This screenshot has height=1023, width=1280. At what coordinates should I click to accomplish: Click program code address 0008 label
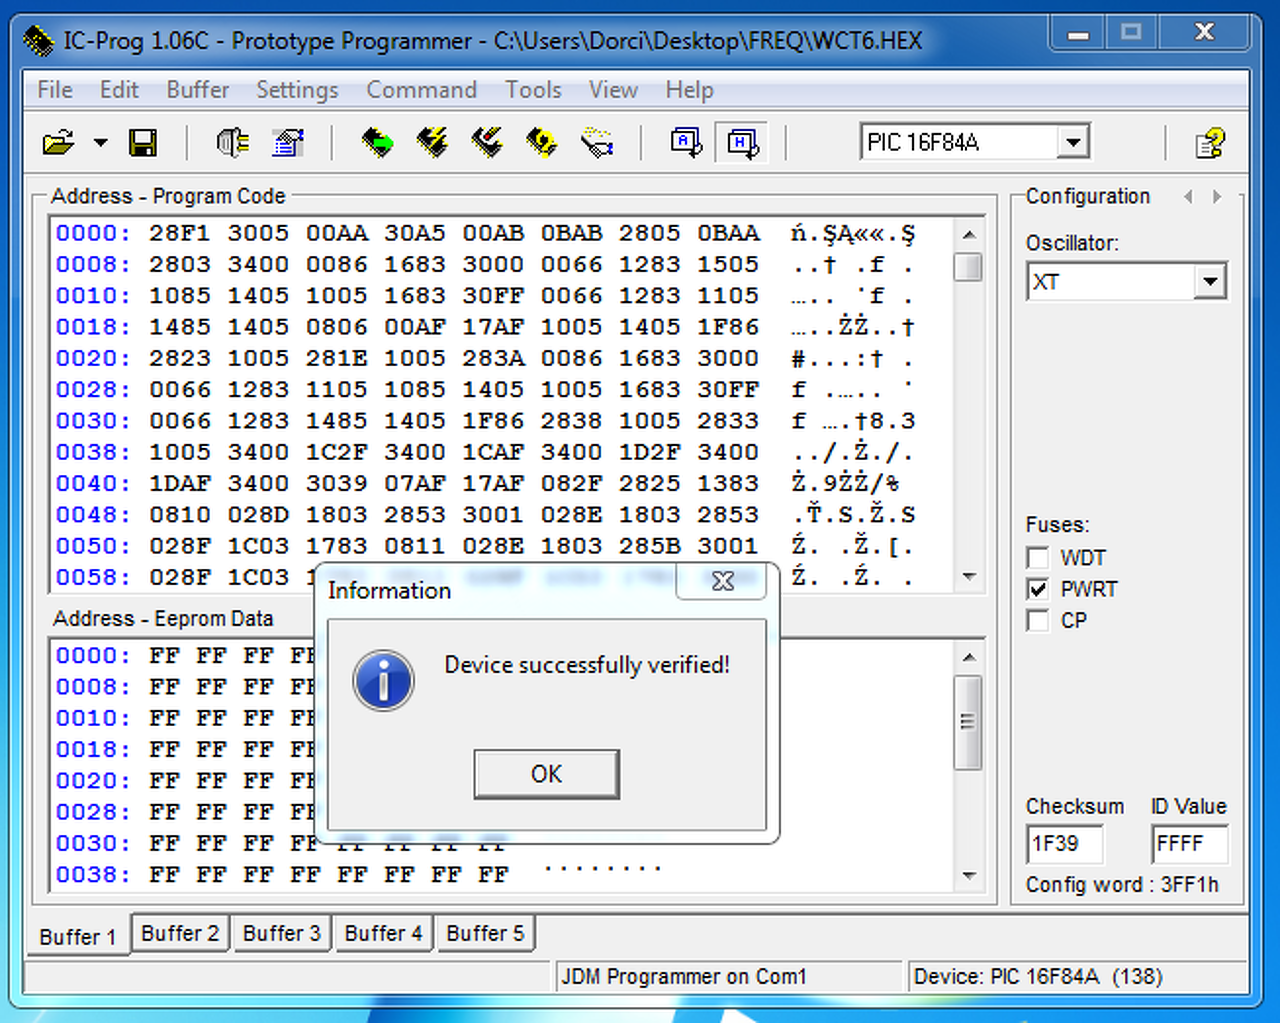(x=93, y=265)
